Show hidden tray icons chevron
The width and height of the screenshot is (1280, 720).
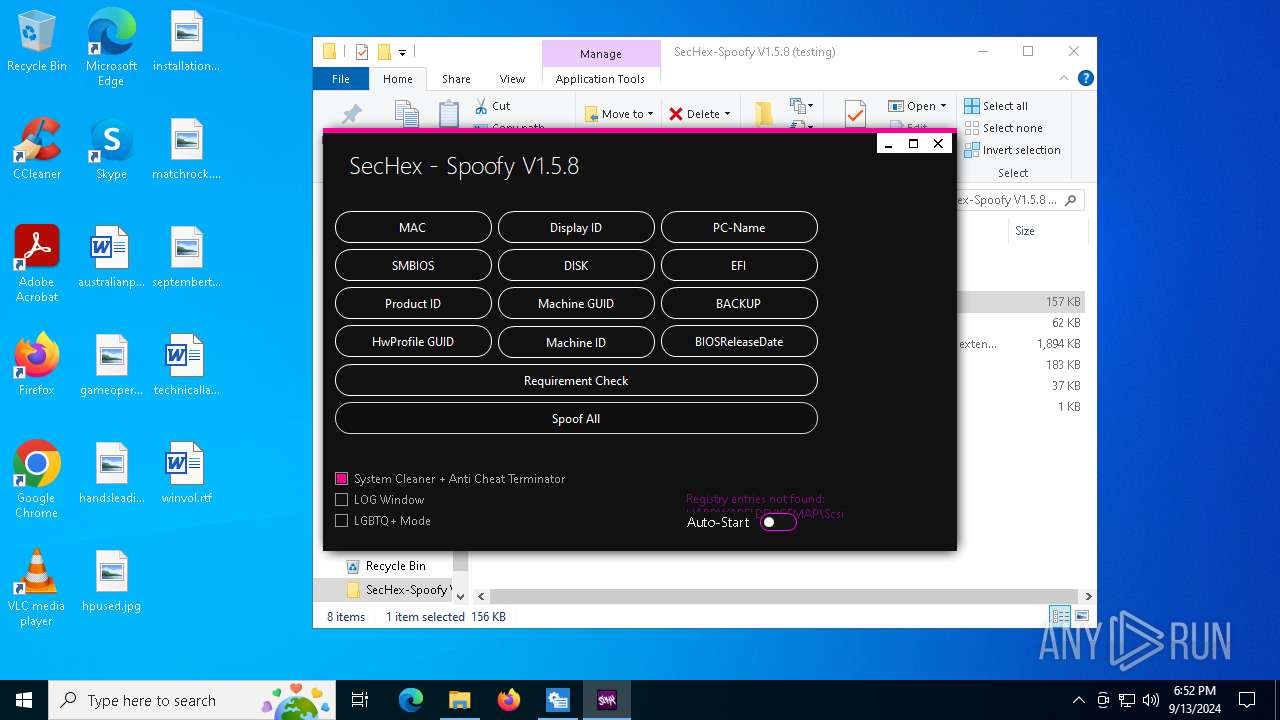[x=1078, y=700]
